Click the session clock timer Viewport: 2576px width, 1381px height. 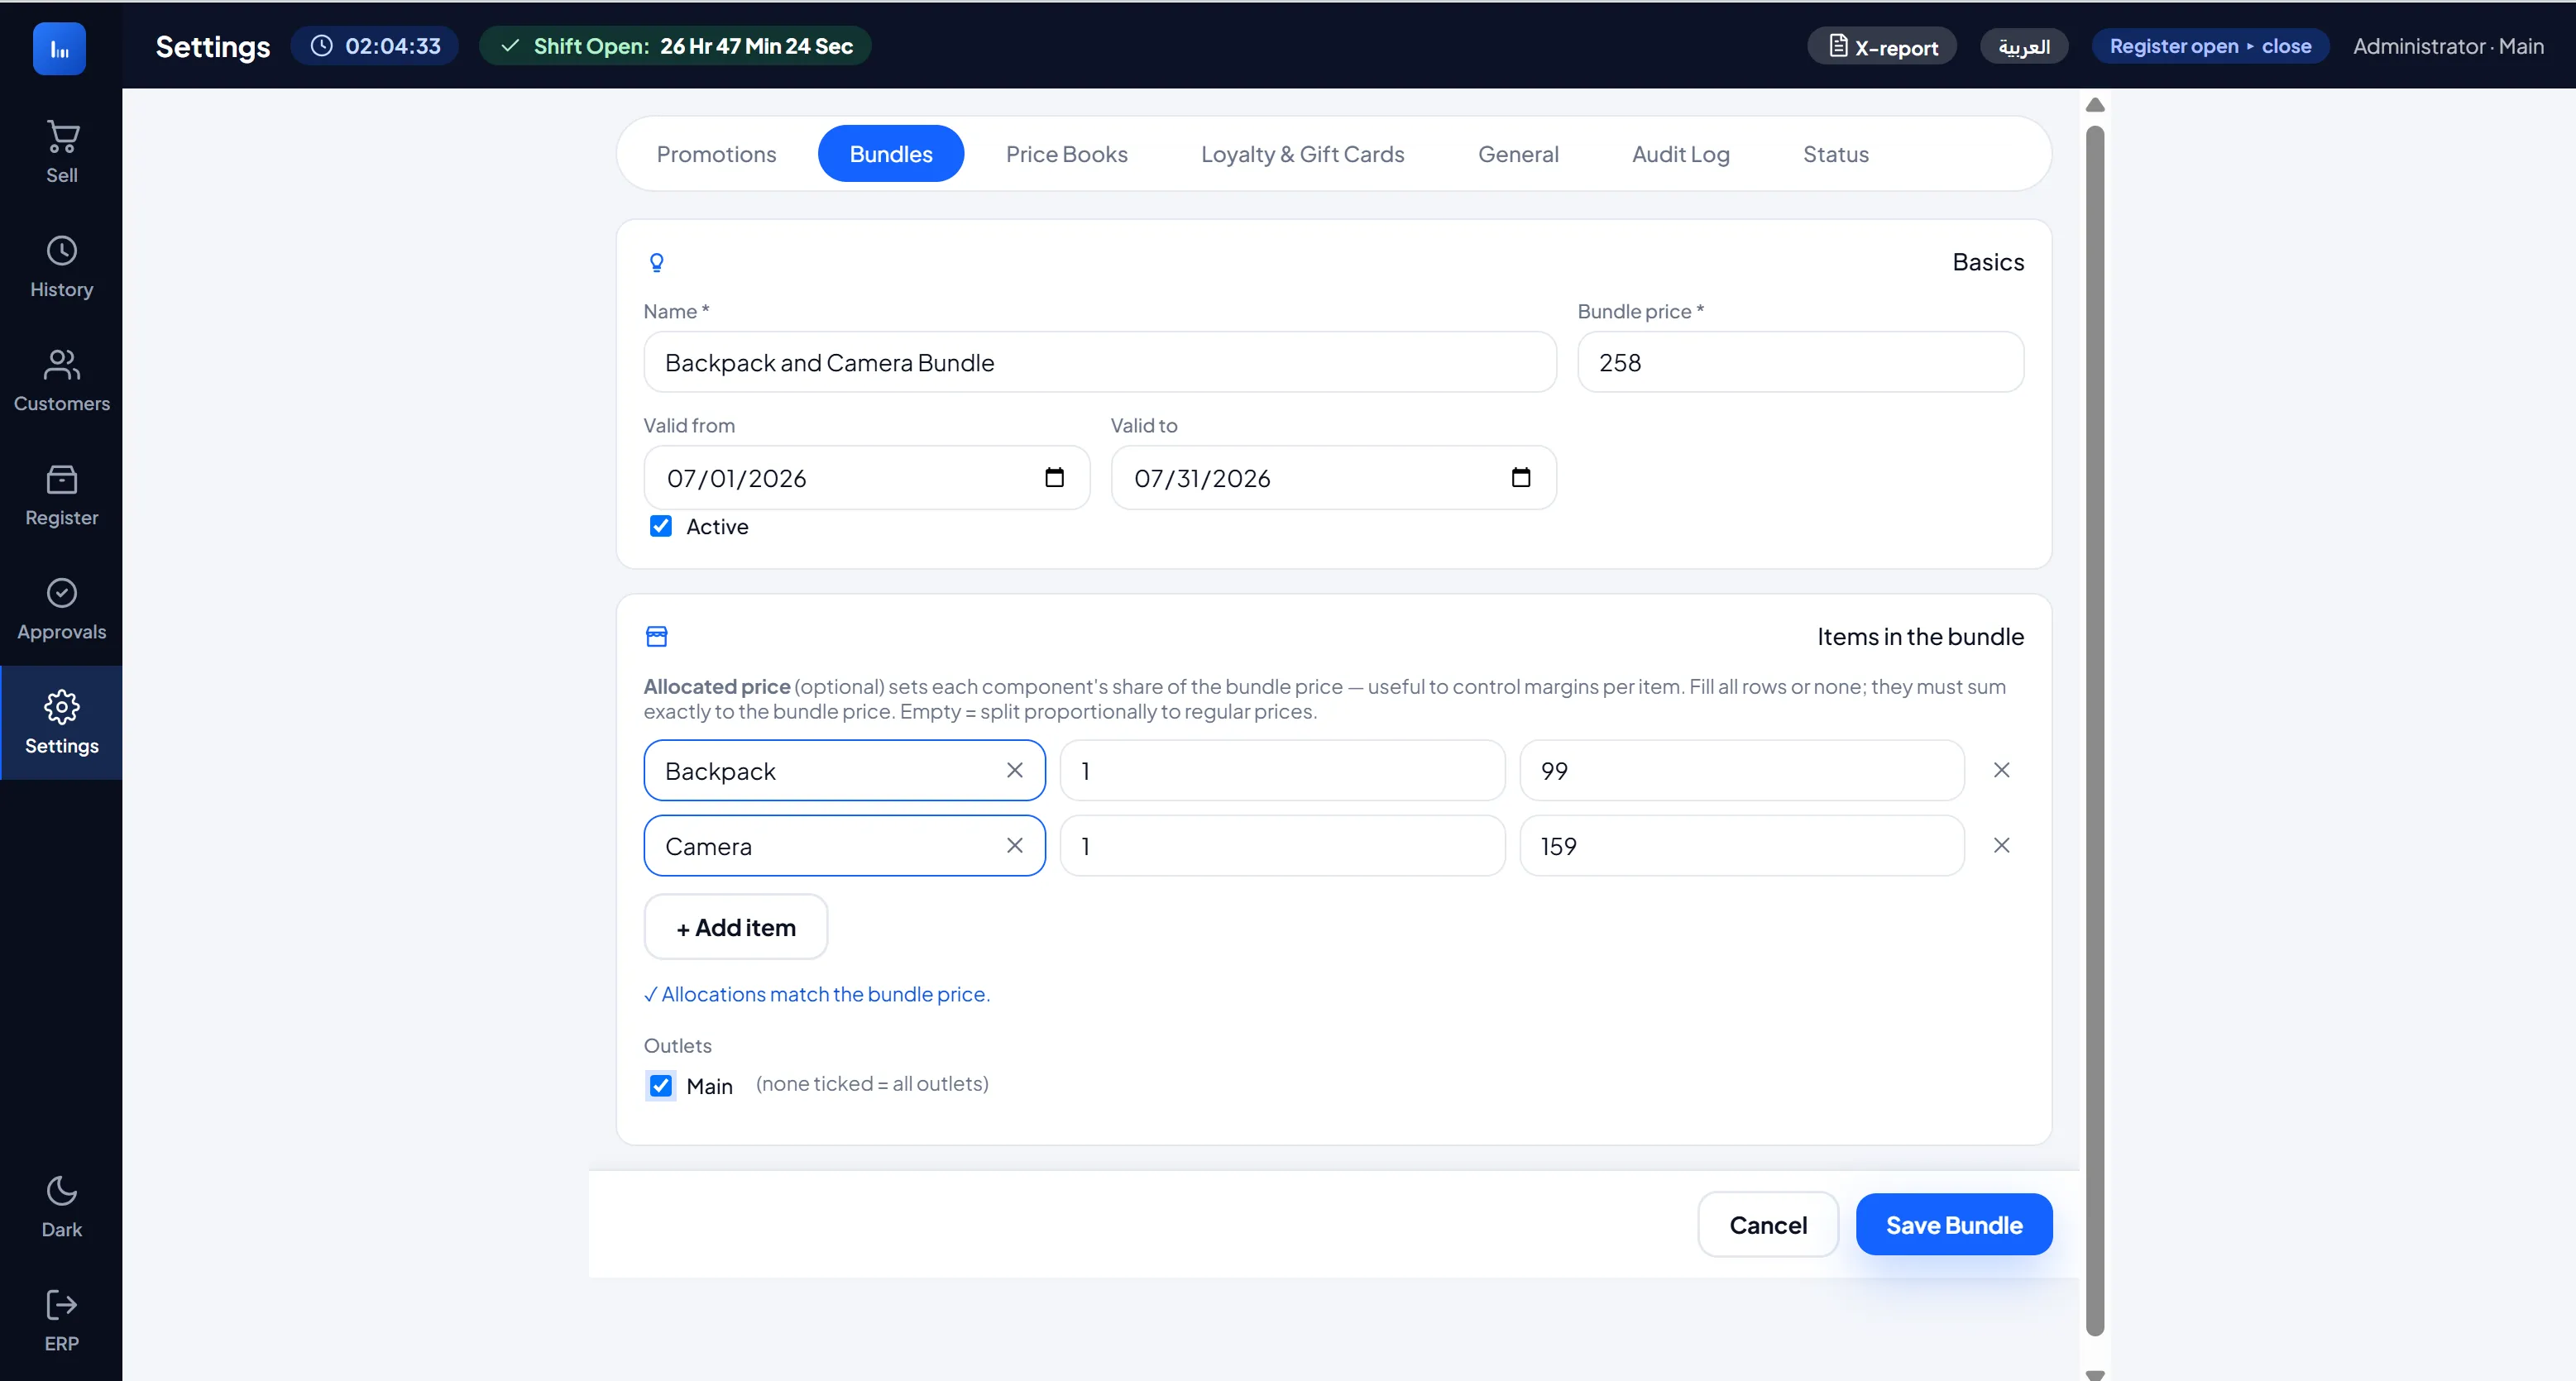375,46
